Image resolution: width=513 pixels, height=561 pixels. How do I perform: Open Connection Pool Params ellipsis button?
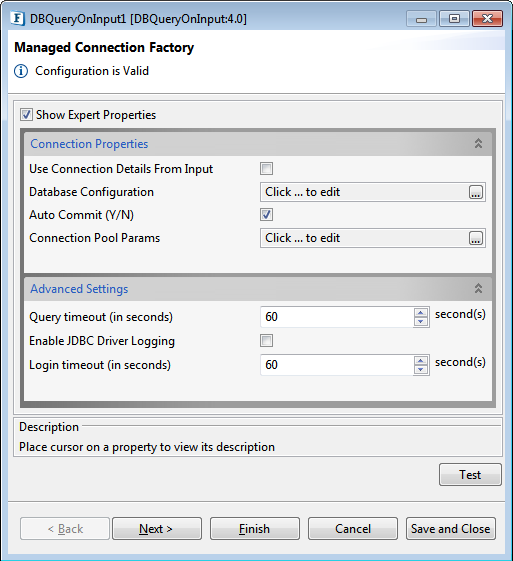476,238
